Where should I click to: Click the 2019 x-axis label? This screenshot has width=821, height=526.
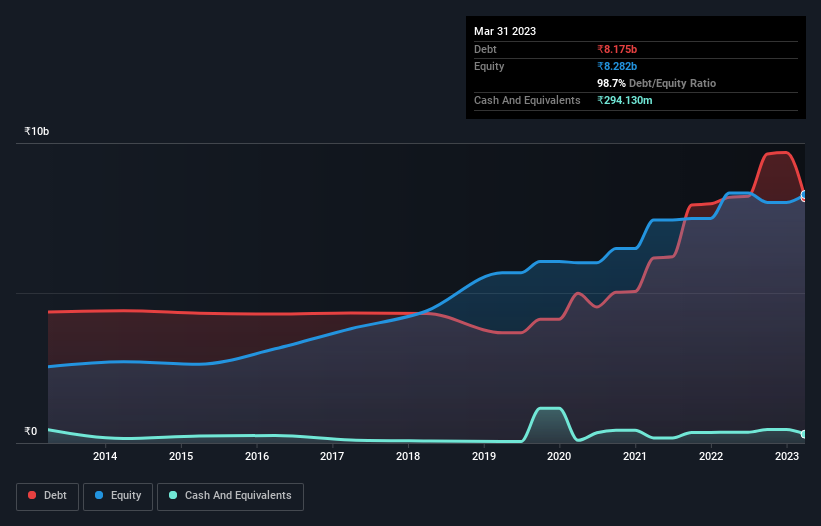[484, 456]
